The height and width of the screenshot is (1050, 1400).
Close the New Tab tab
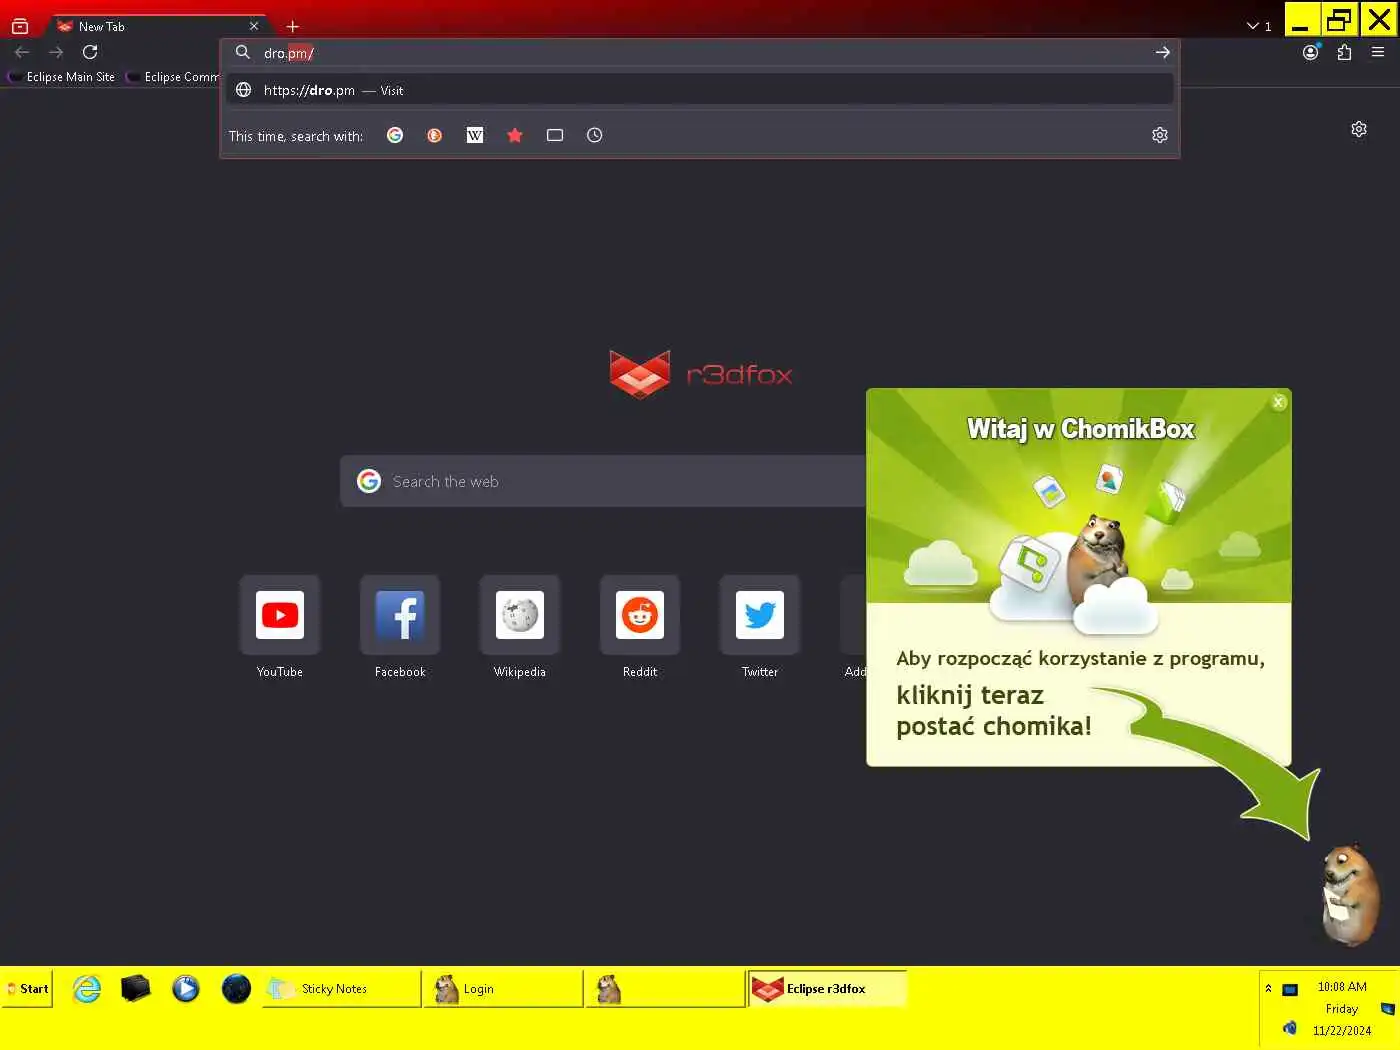254,26
